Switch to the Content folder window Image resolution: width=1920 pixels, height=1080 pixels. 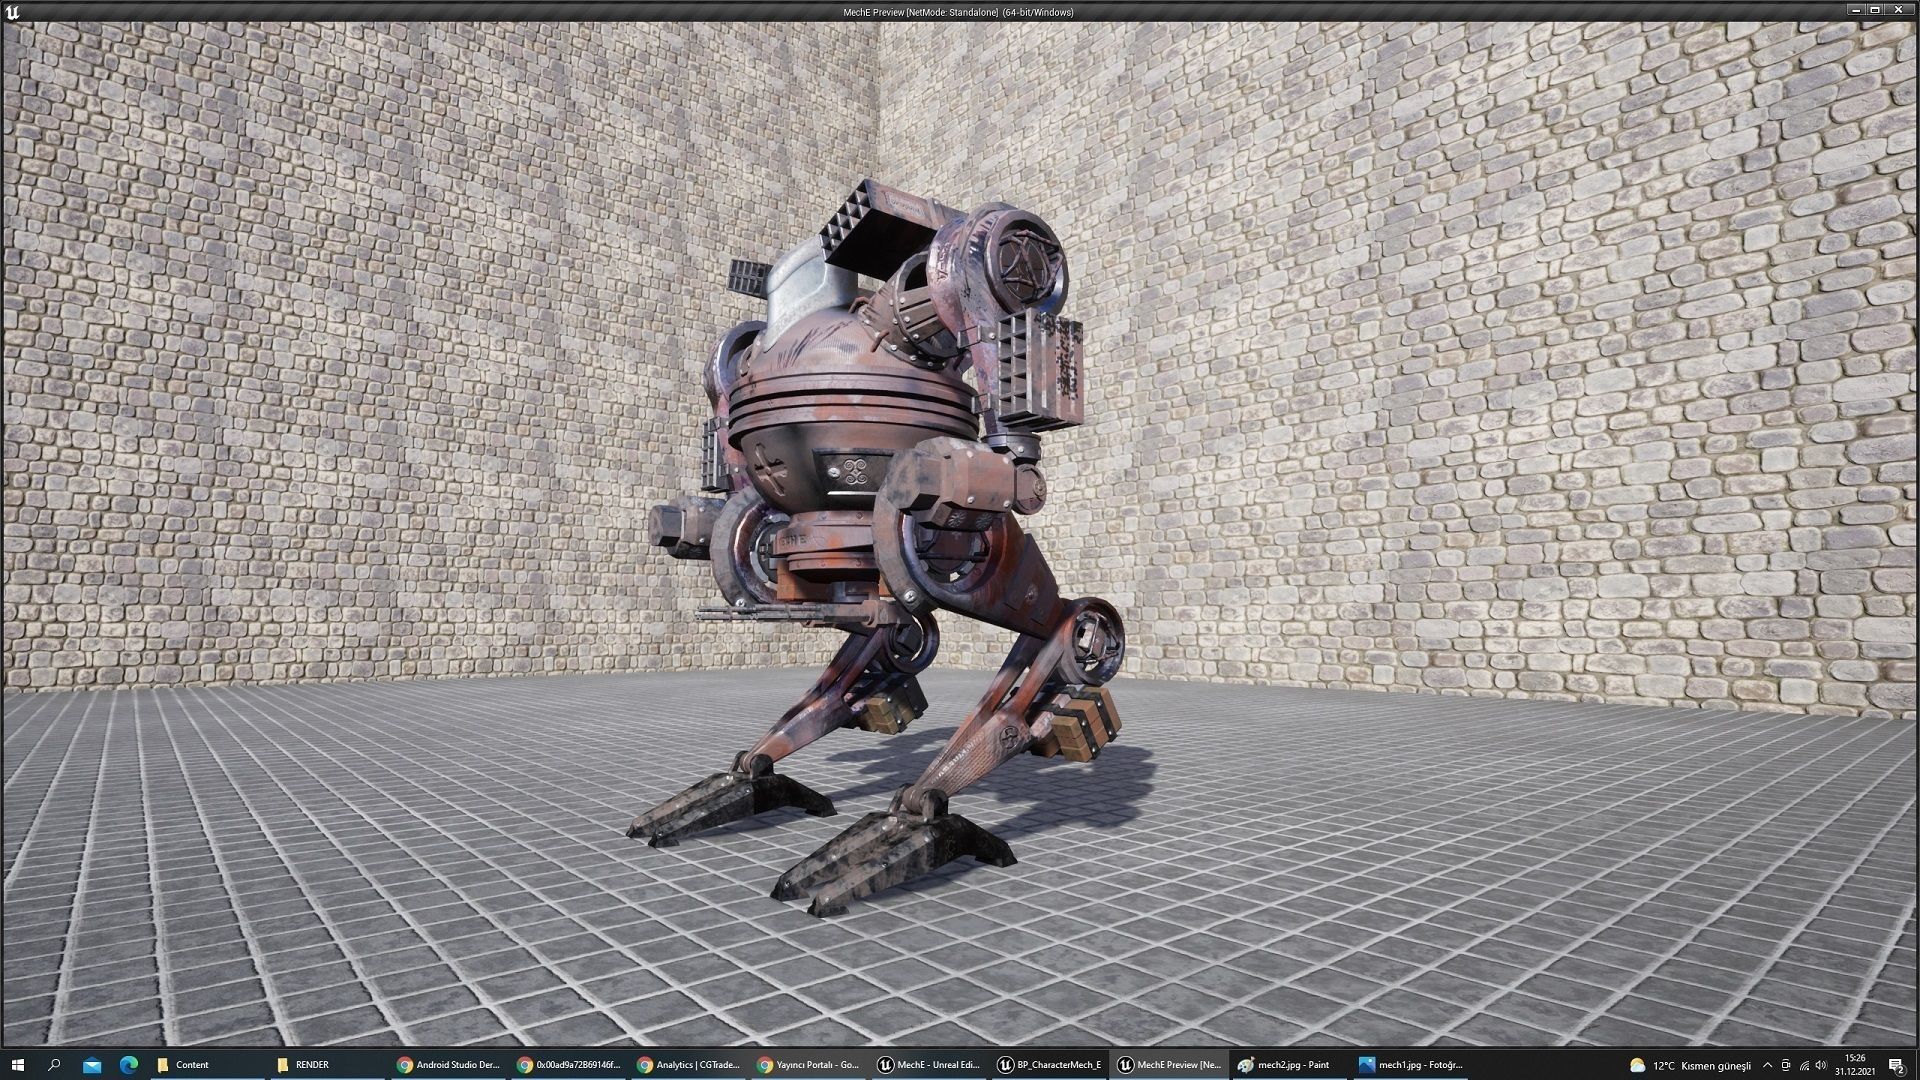[190, 1065]
